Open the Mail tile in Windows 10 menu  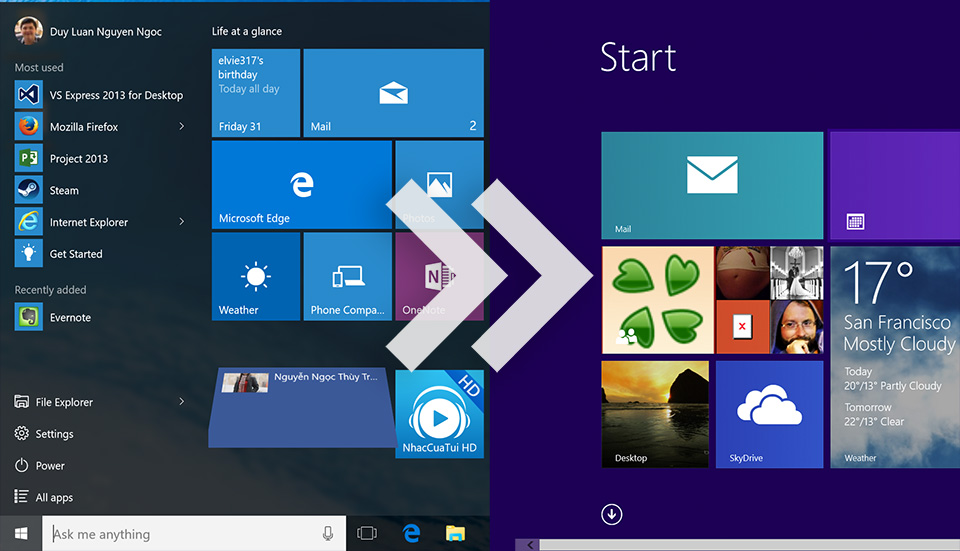(393, 93)
